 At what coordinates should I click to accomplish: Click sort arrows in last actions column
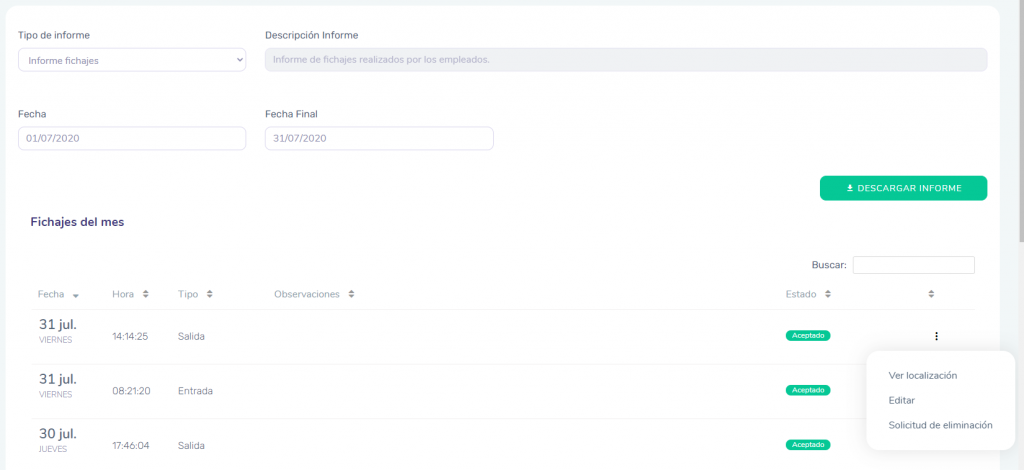coord(931,294)
